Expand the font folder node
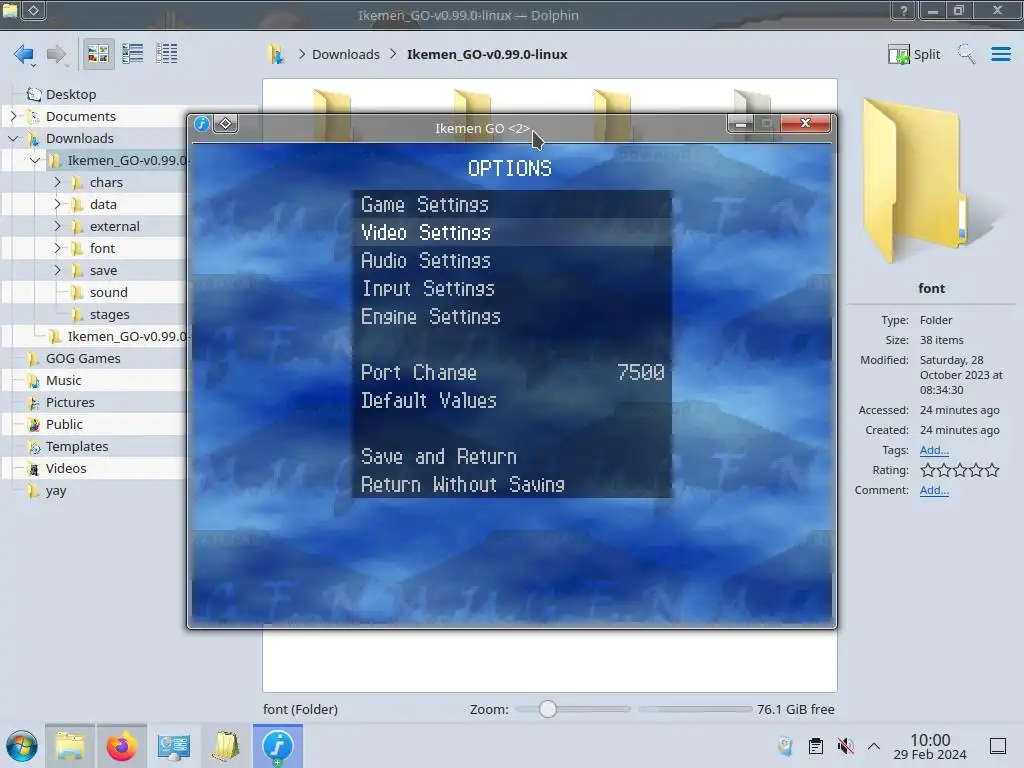 (x=57, y=248)
